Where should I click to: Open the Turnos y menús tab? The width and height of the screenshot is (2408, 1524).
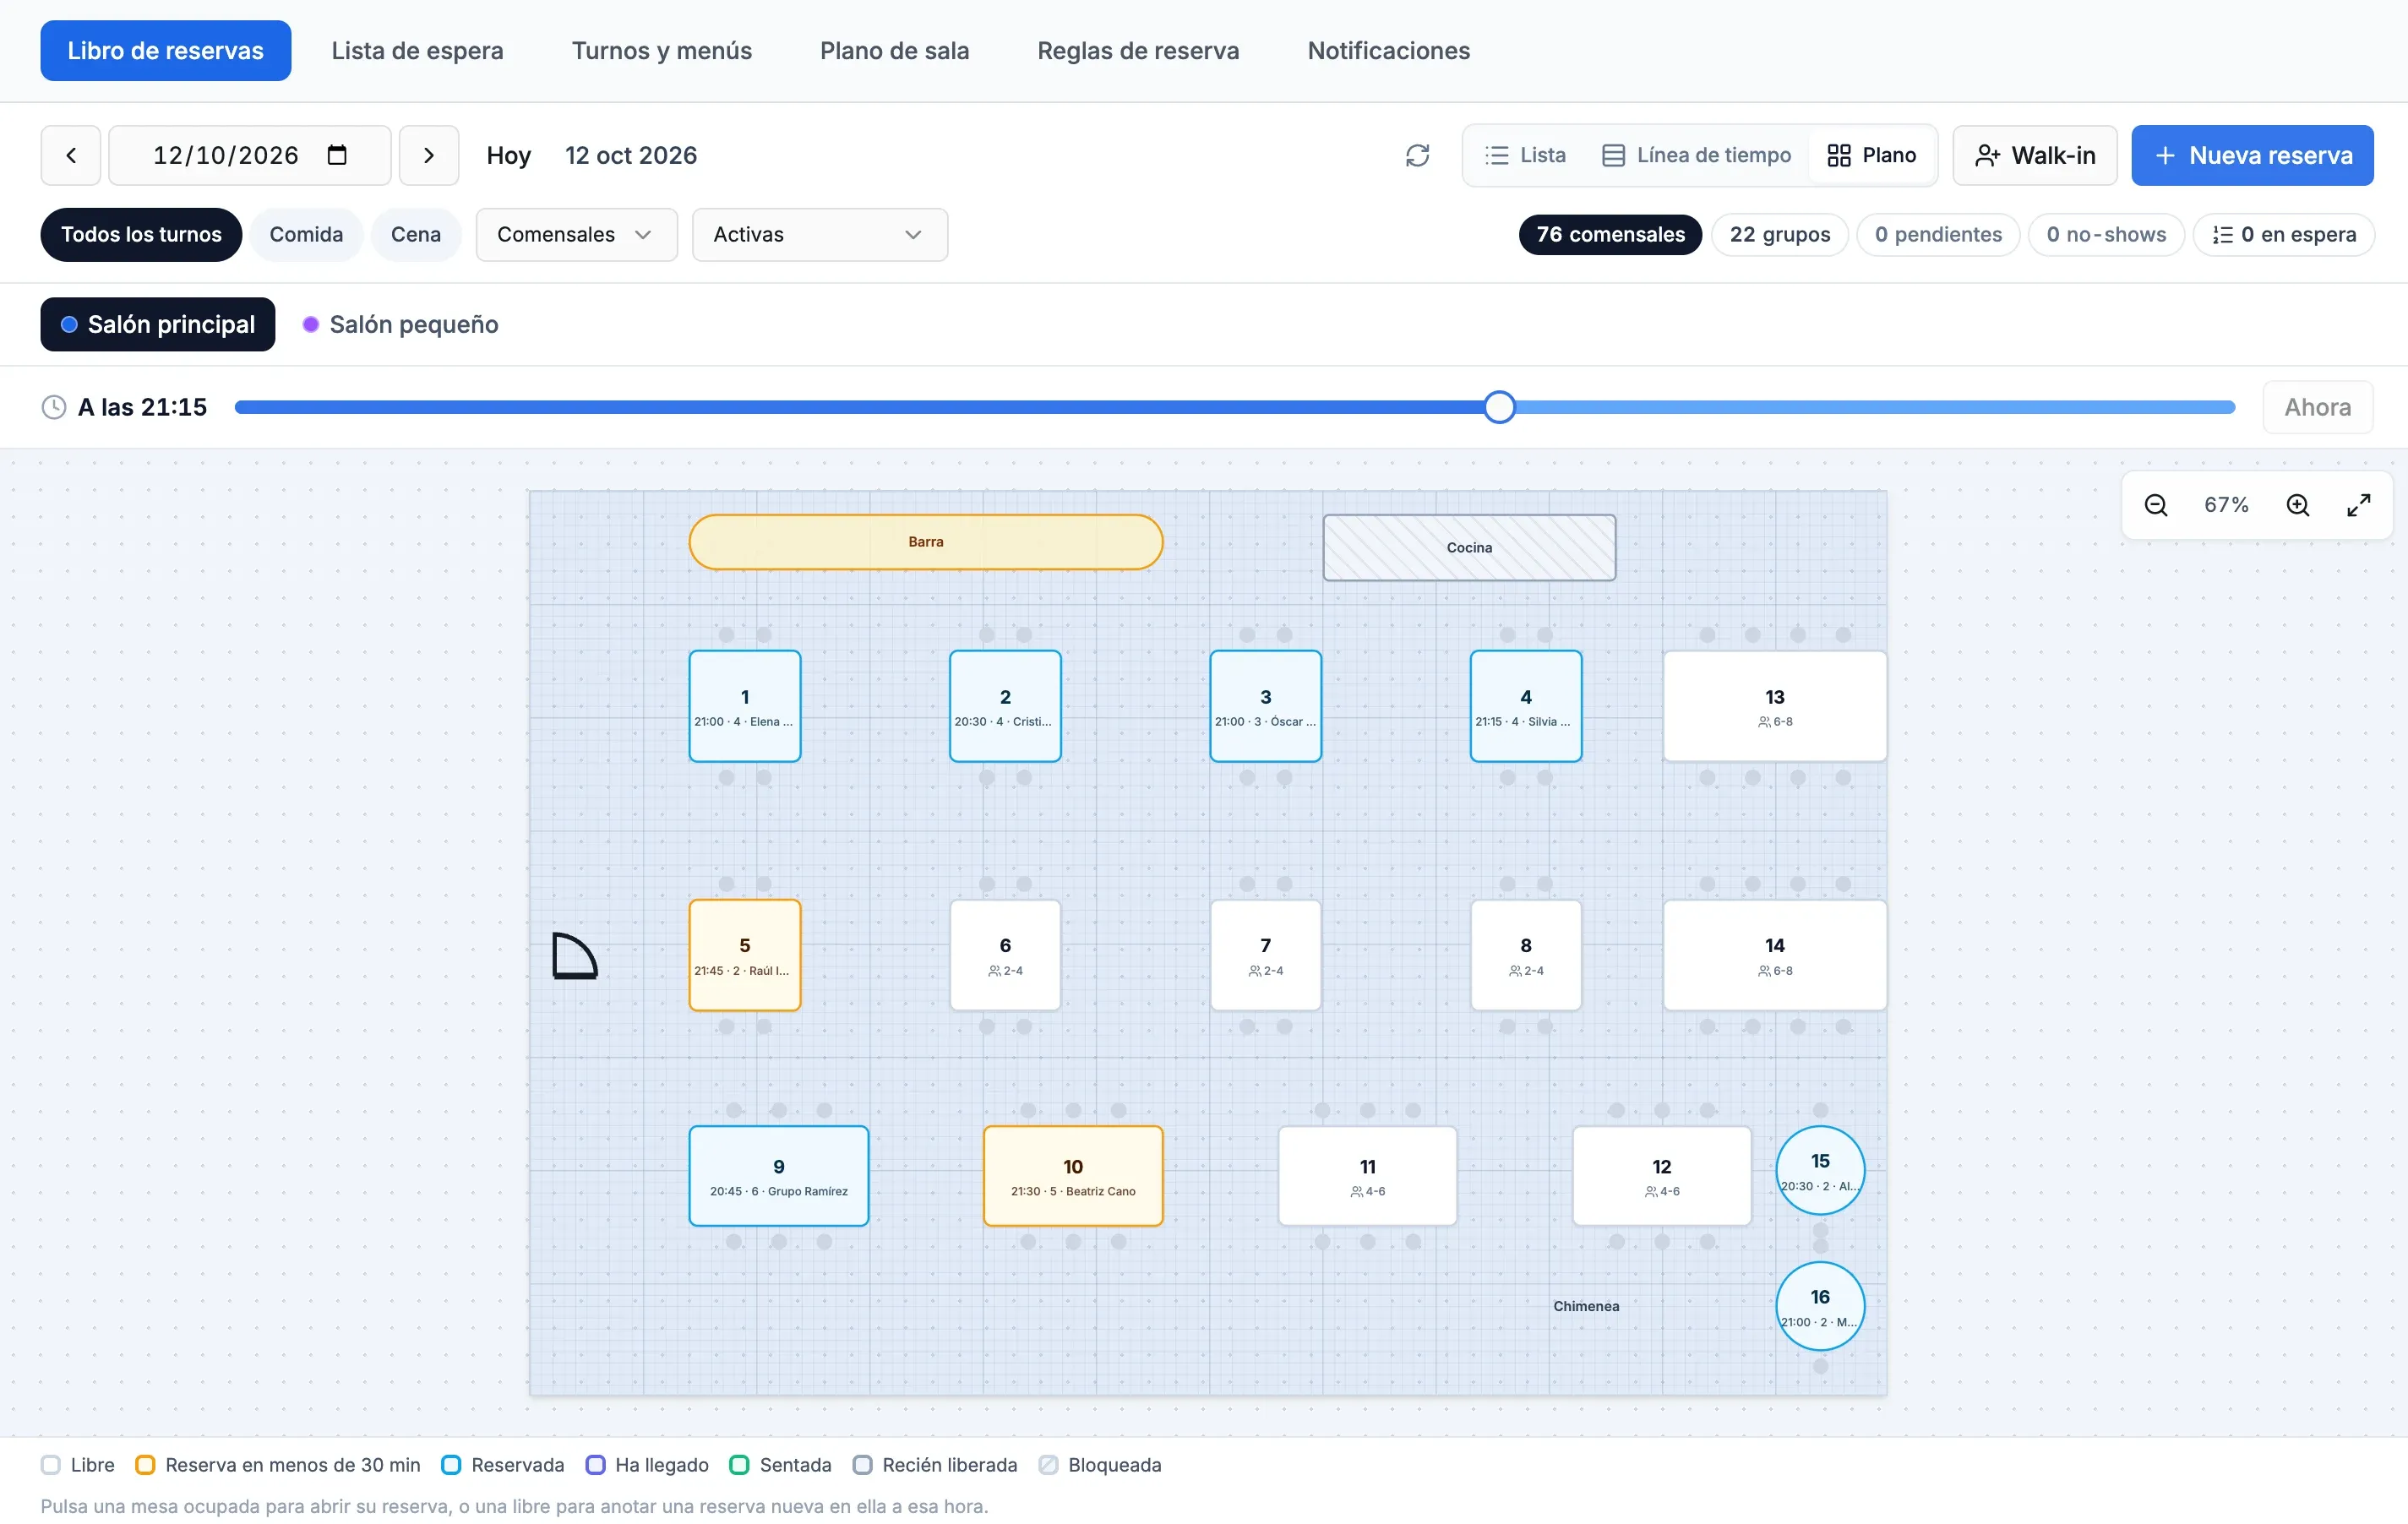[x=661, y=51]
